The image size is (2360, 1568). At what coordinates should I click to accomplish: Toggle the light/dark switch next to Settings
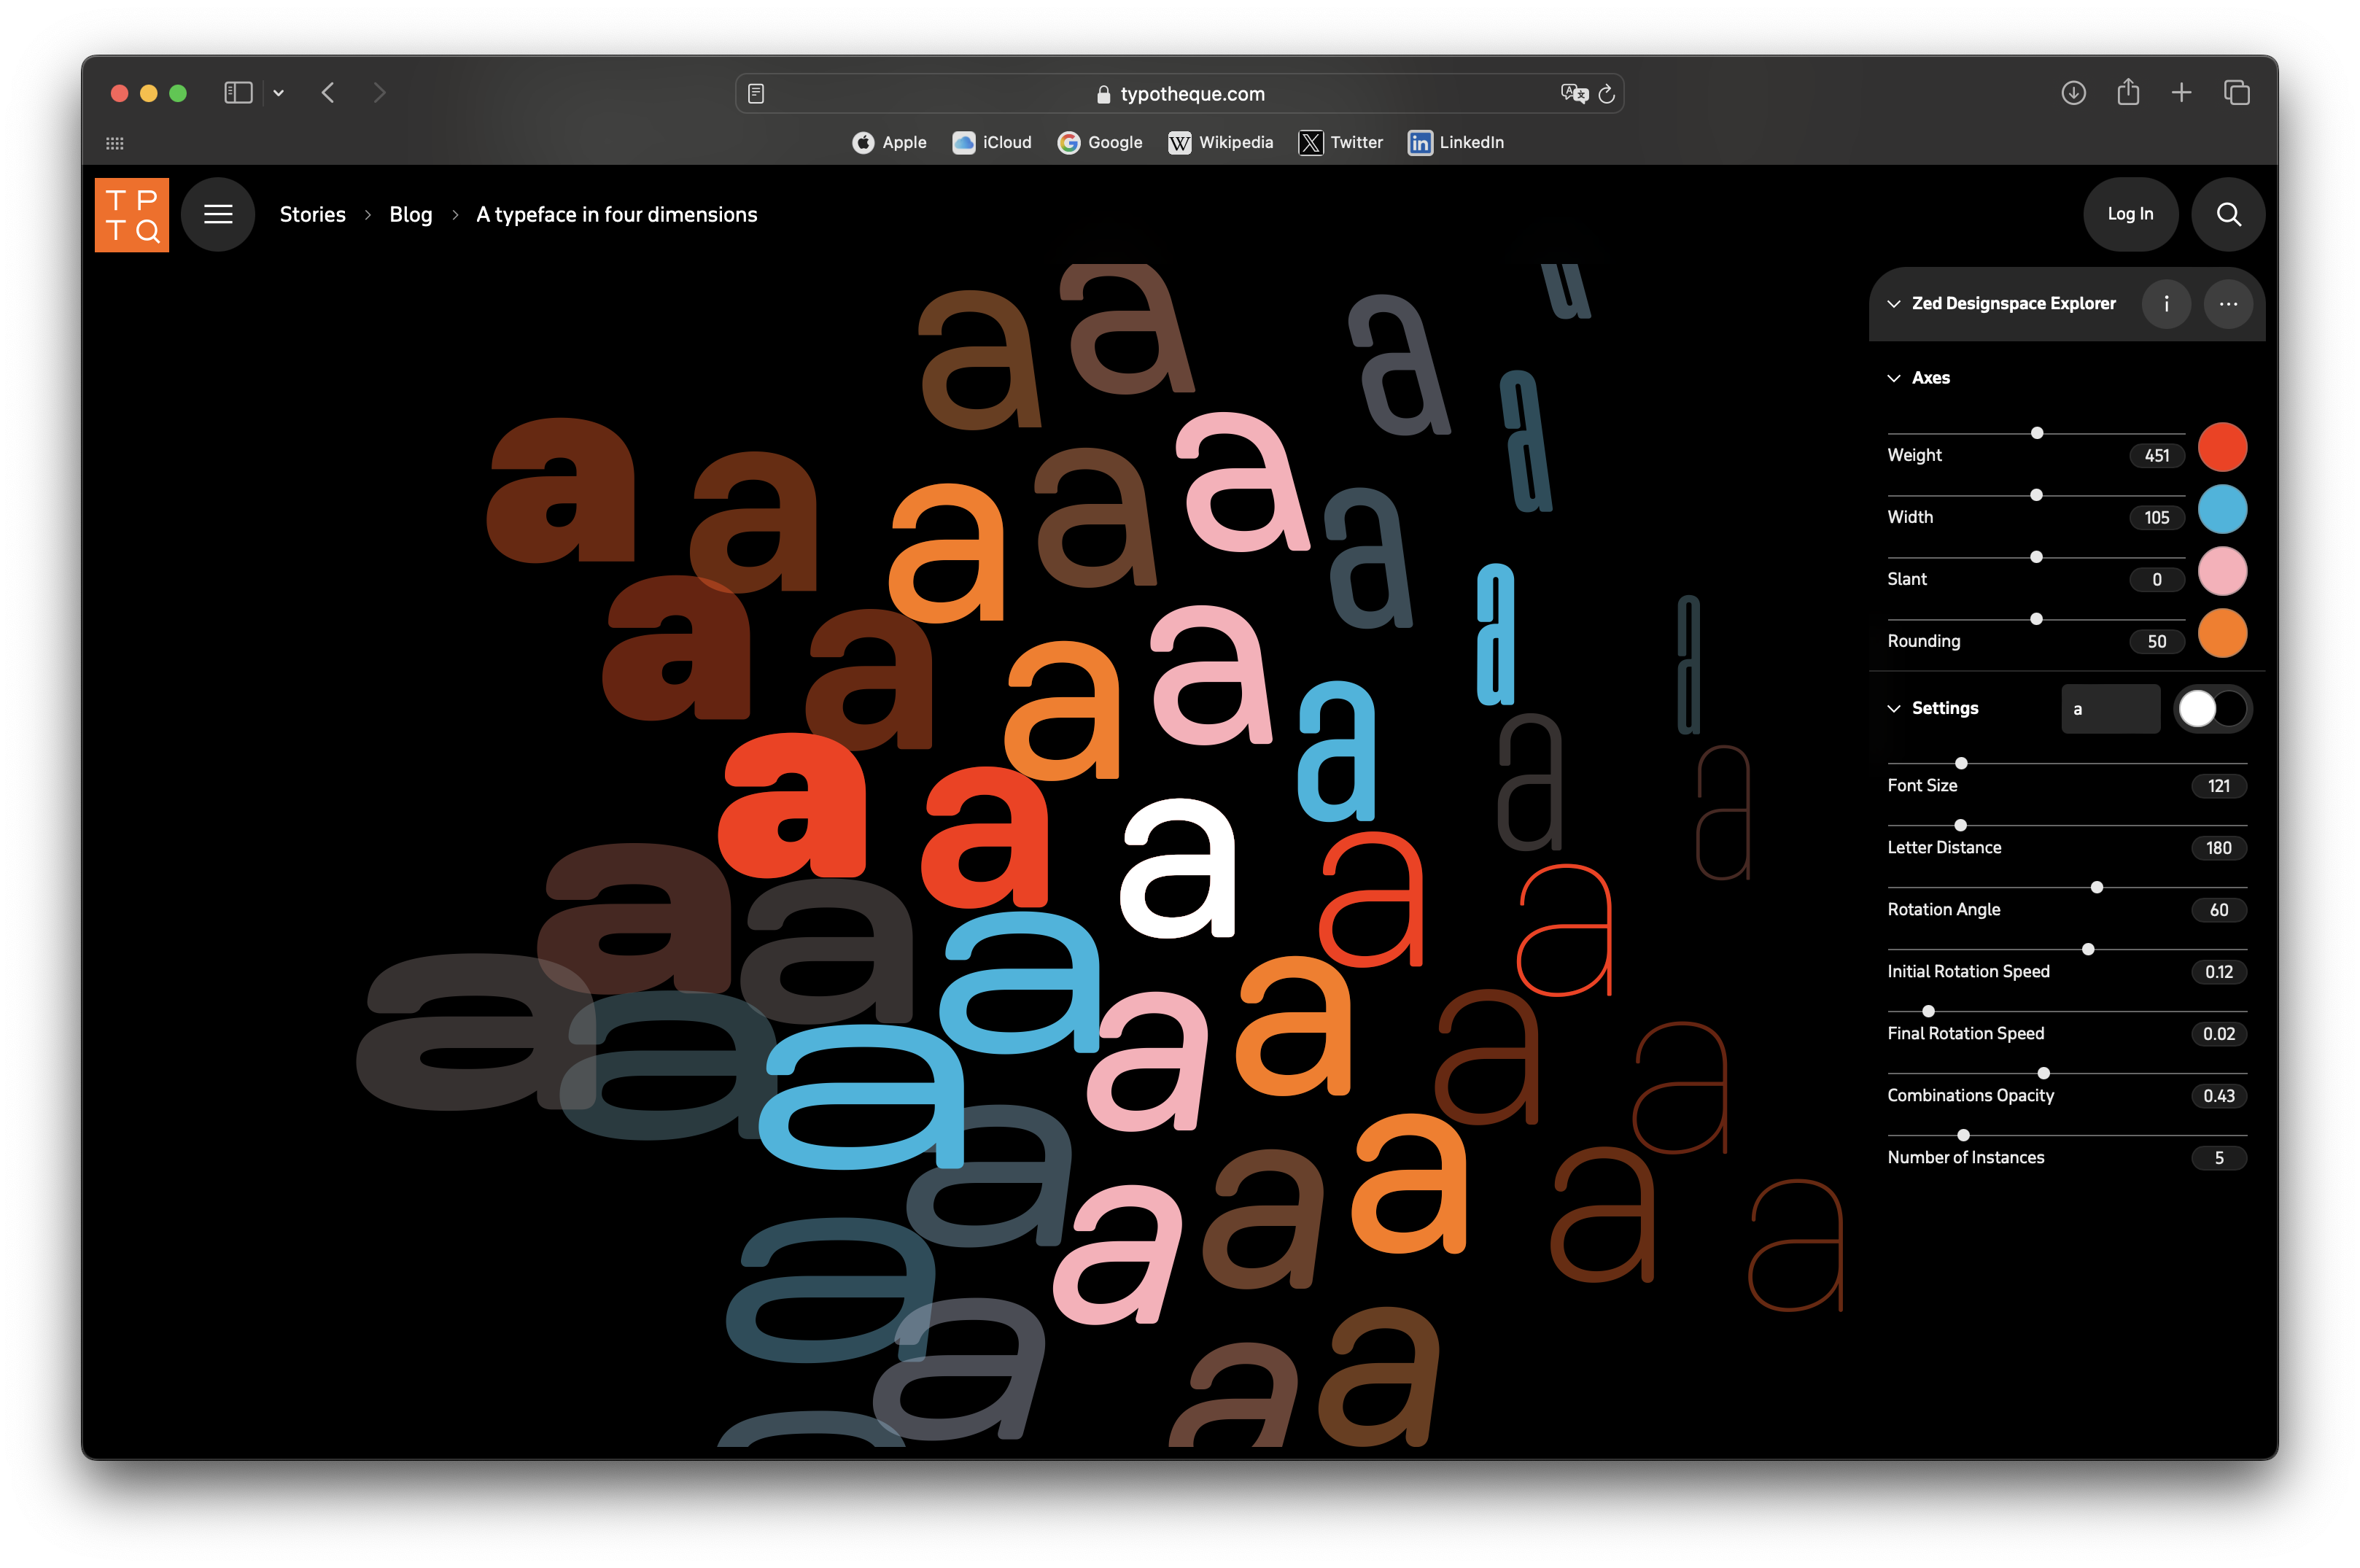2213,709
